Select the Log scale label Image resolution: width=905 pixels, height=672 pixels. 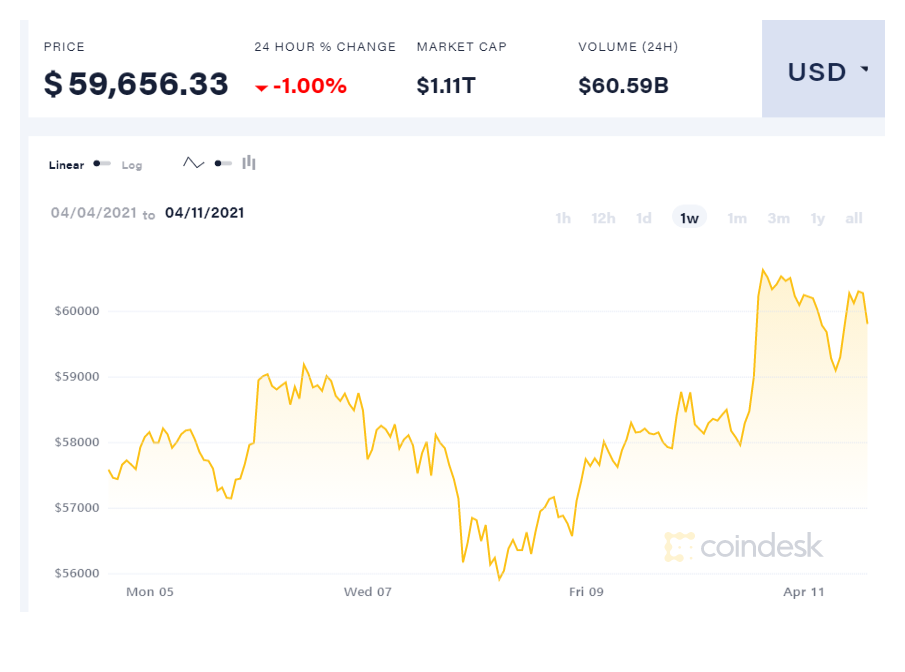(132, 165)
